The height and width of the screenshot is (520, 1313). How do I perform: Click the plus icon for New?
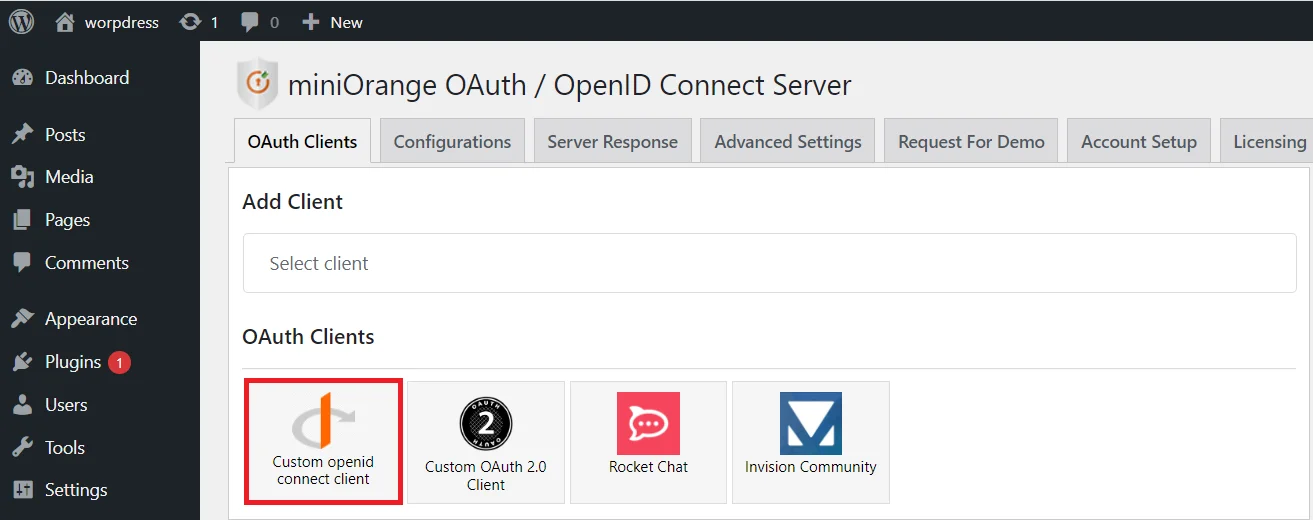(x=311, y=21)
